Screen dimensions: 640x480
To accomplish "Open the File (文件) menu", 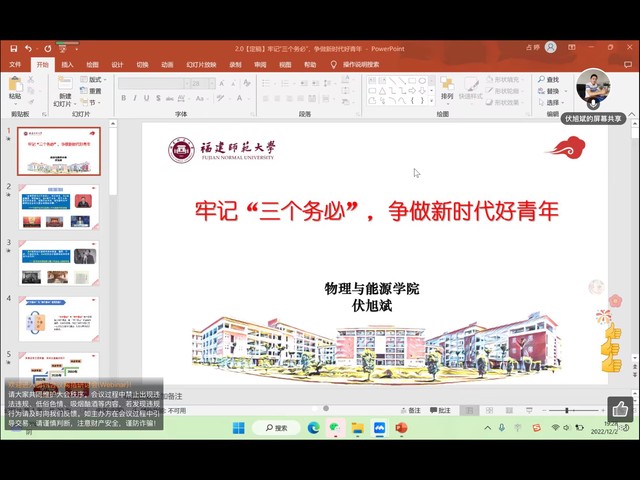I will point(15,64).
